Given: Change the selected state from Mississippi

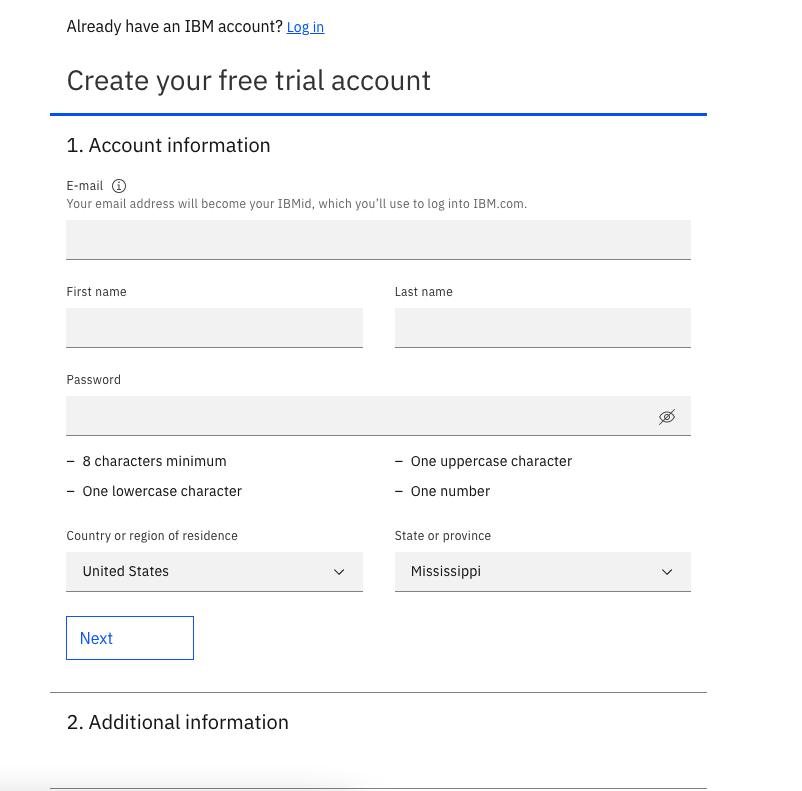Looking at the screenshot, I should [542, 571].
